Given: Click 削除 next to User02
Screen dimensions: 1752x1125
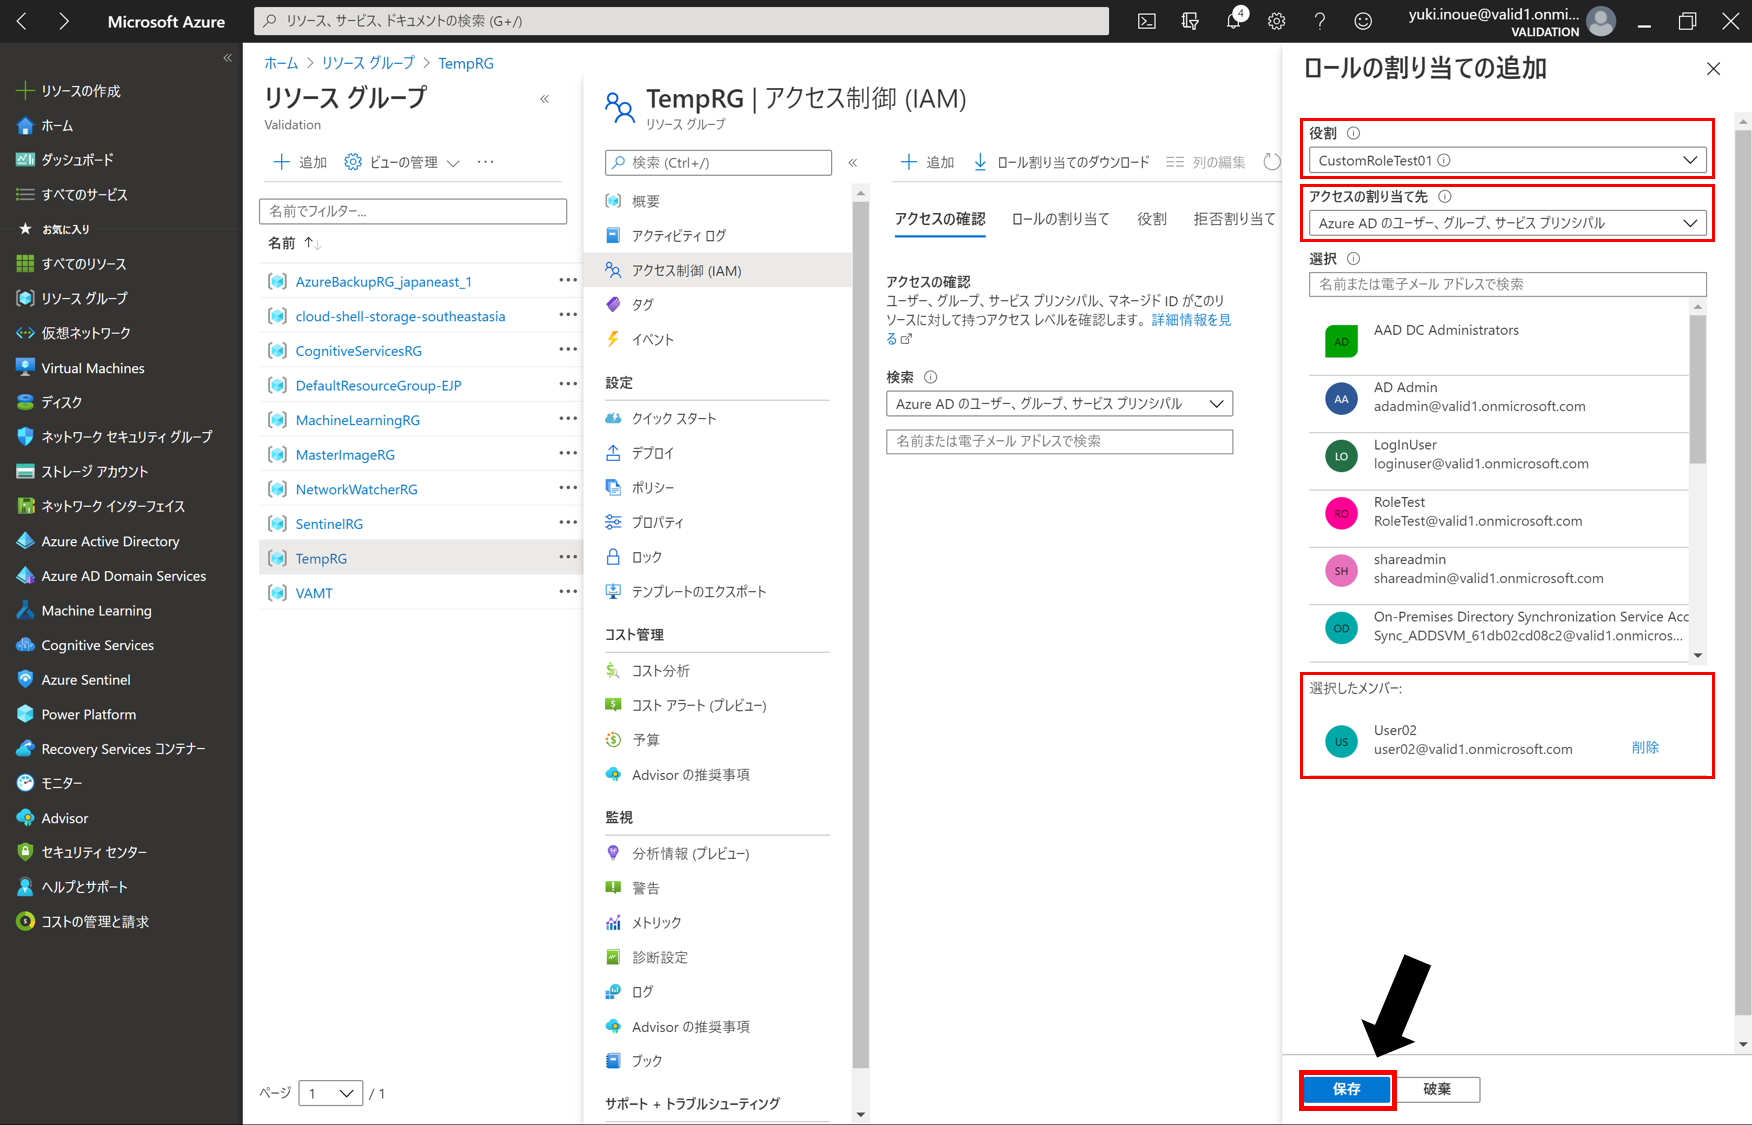Looking at the screenshot, I should pos(1645,747).
